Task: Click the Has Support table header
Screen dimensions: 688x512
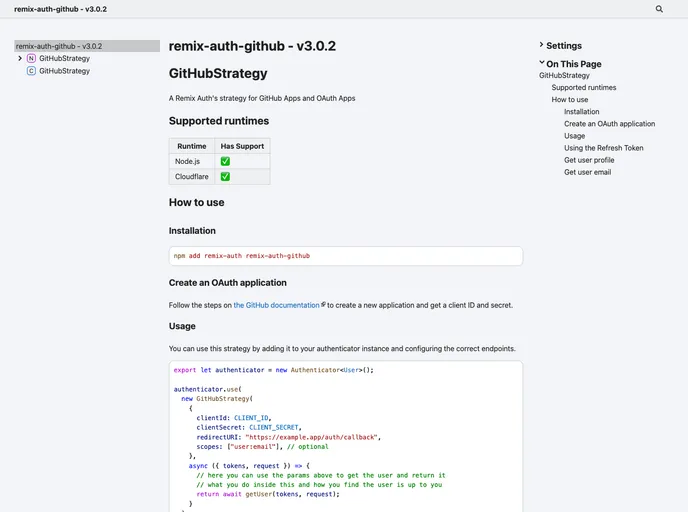Action: click(242, 146)
